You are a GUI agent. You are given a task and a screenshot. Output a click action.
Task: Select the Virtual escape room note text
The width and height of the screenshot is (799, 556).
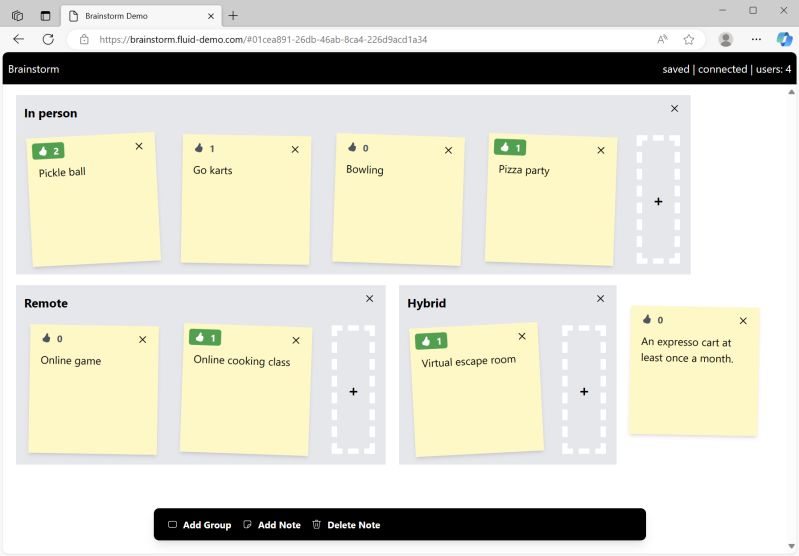468,361
